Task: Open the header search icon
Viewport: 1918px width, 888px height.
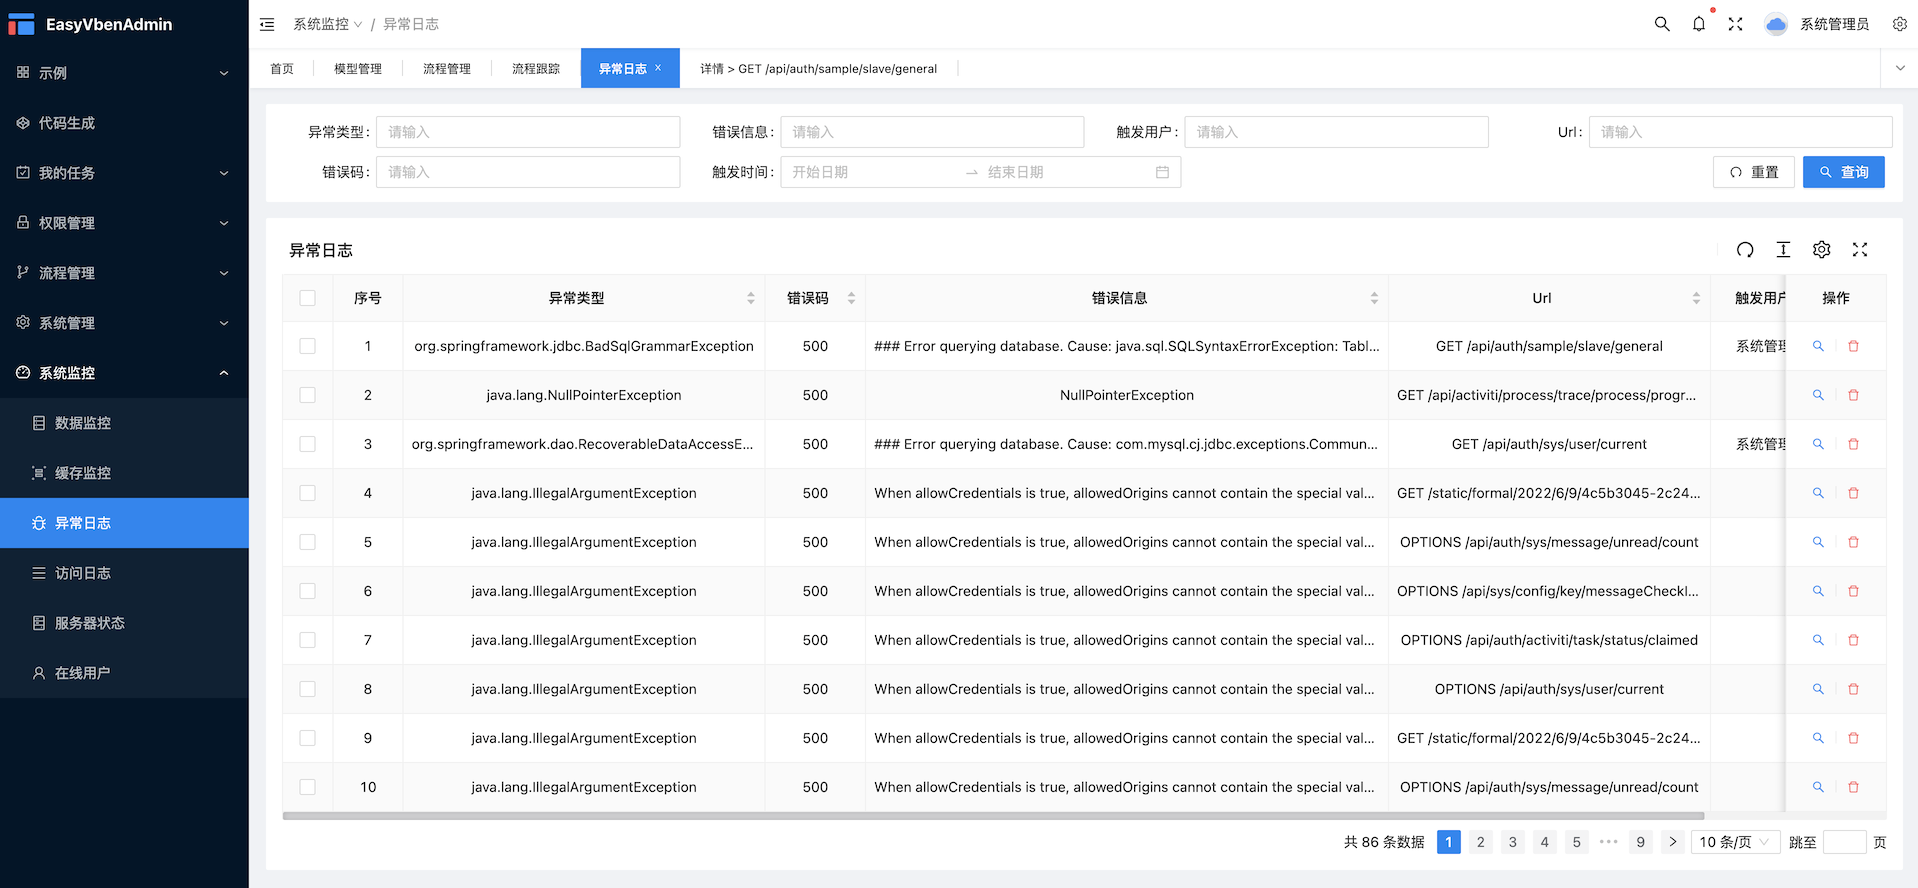Action: tap(1662, 24)
